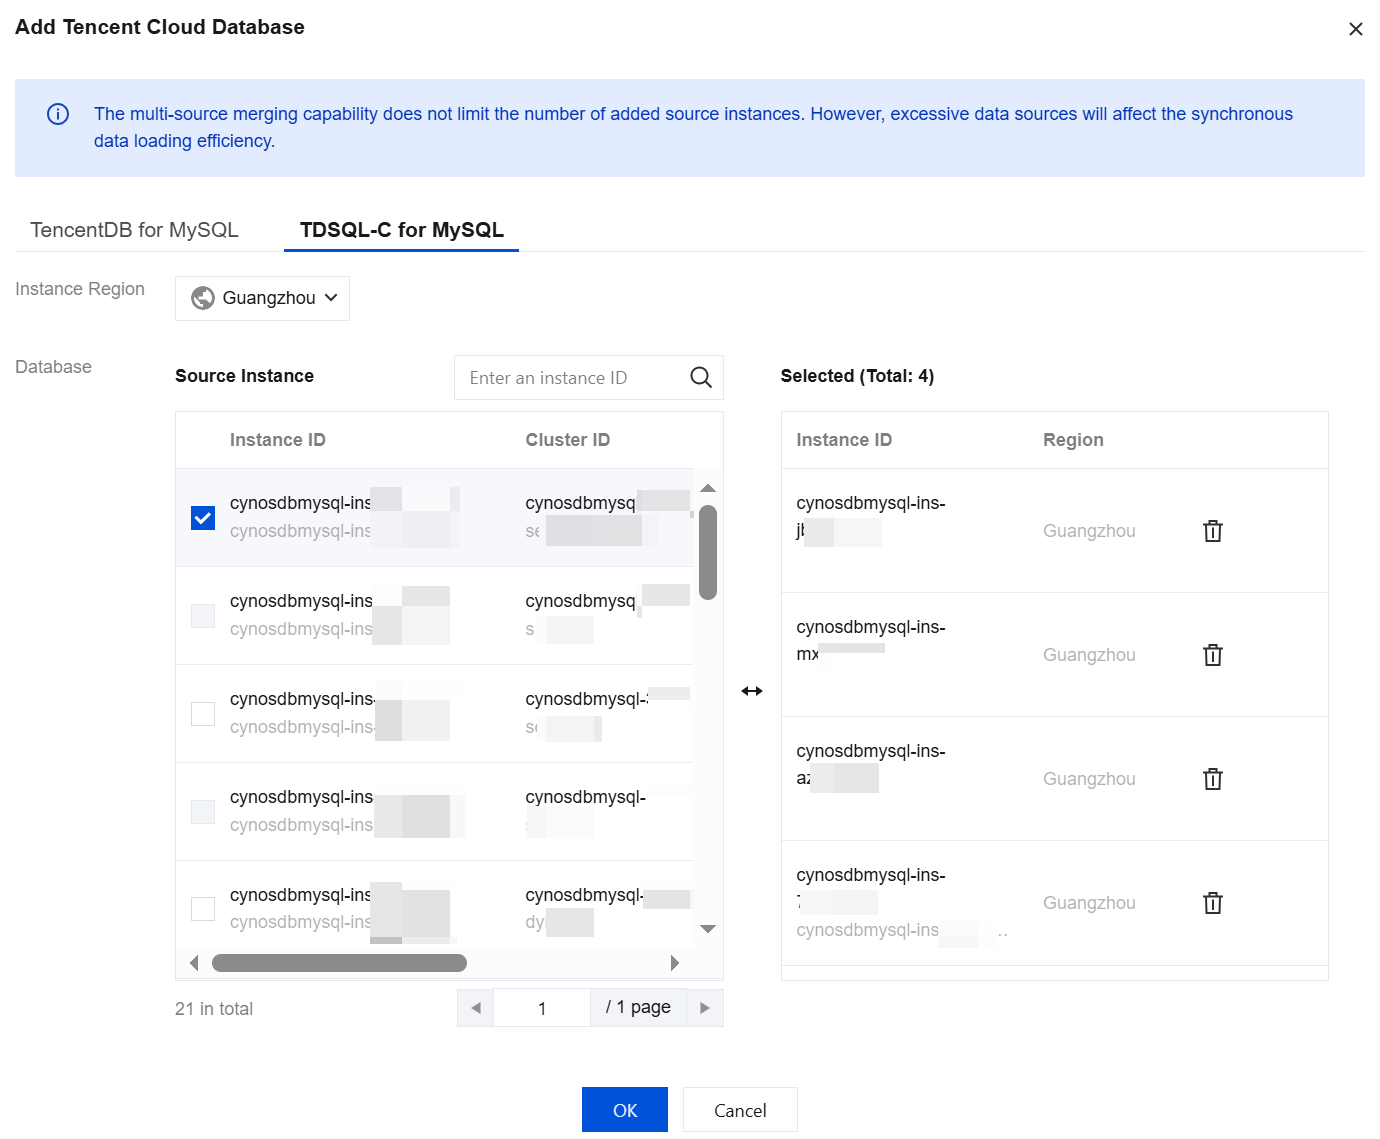Remove the second selected instance via trash
Viewport: 1380px width, 1139px height.
(x=1212, y=655)
